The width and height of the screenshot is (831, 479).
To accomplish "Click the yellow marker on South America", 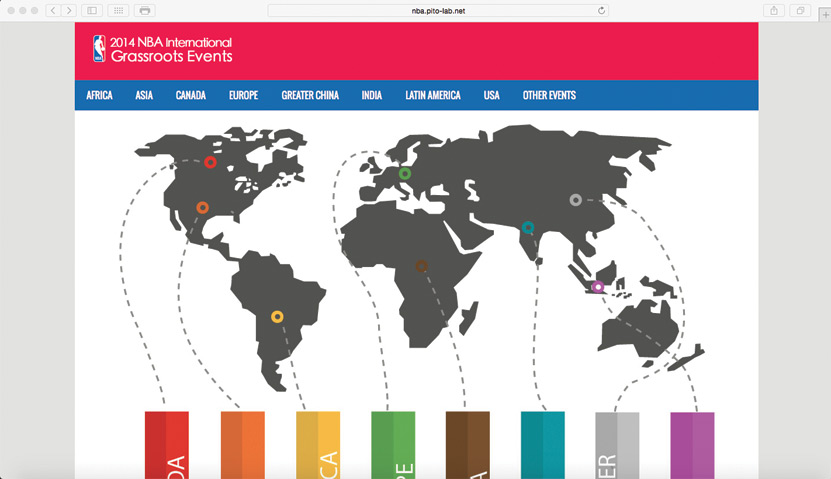I will (277, 317).
